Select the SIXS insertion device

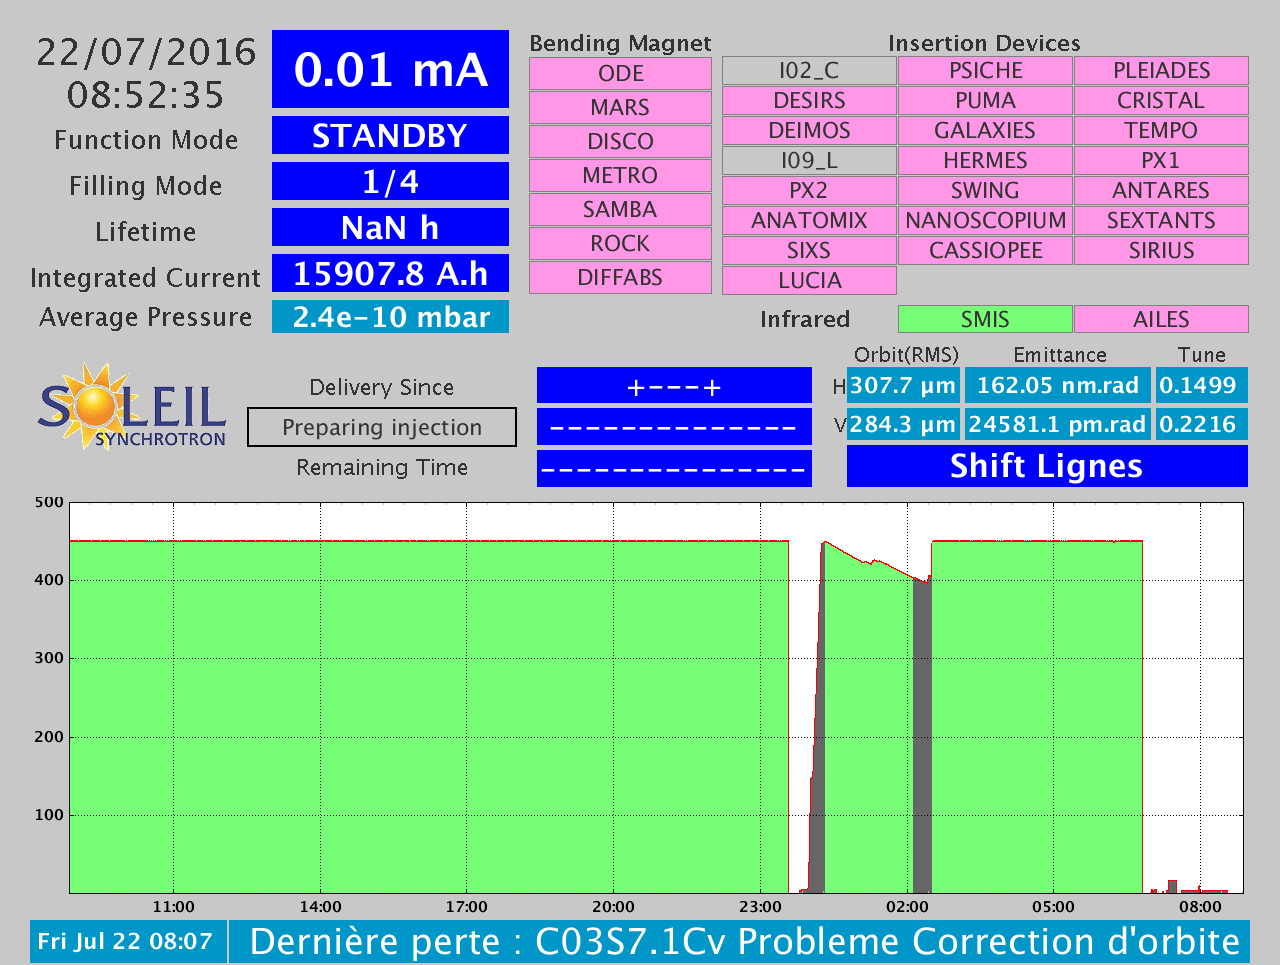point(809,251)
